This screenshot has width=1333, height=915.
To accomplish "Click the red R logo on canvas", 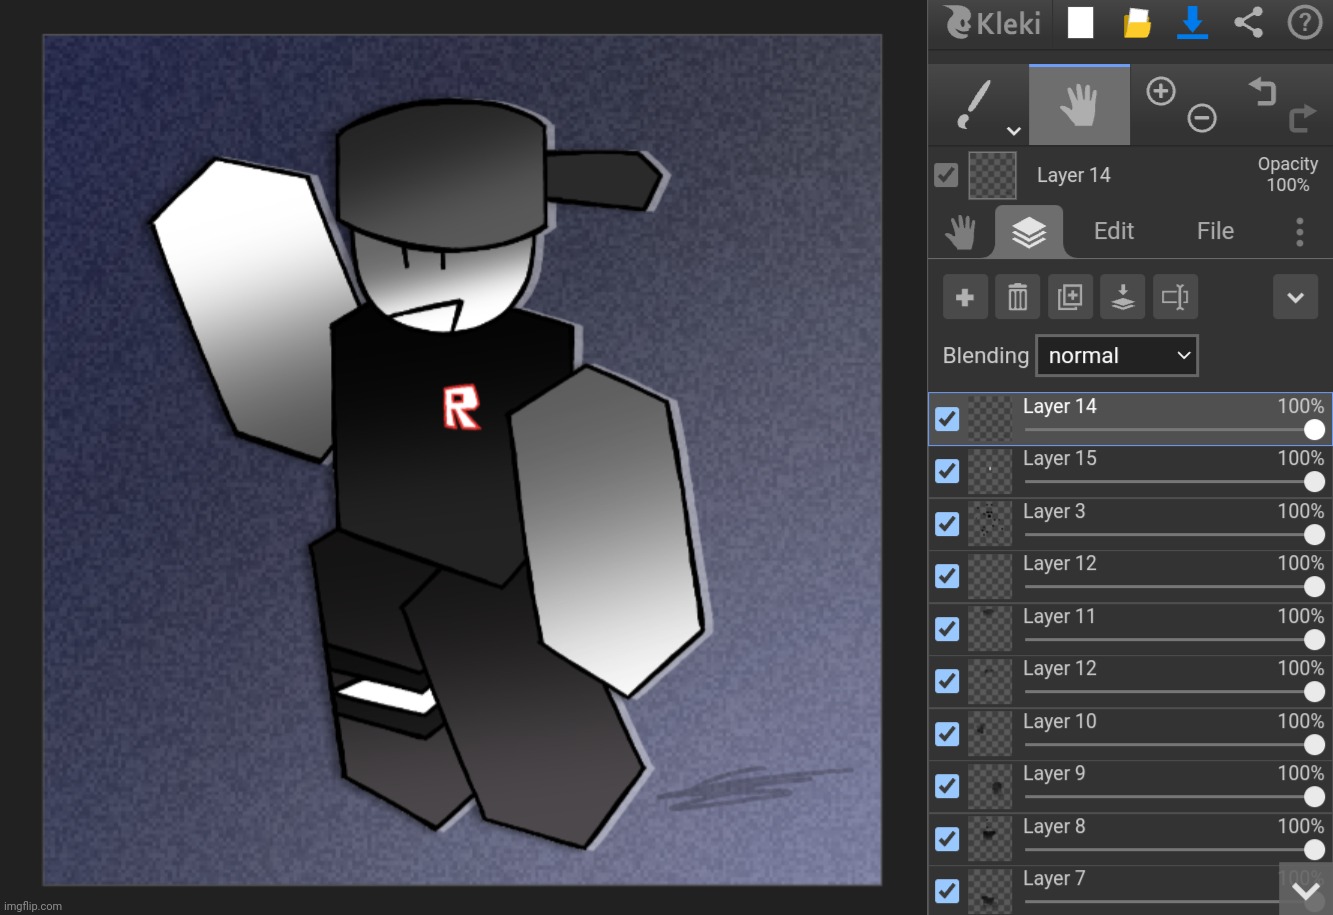I will (461, 406).
